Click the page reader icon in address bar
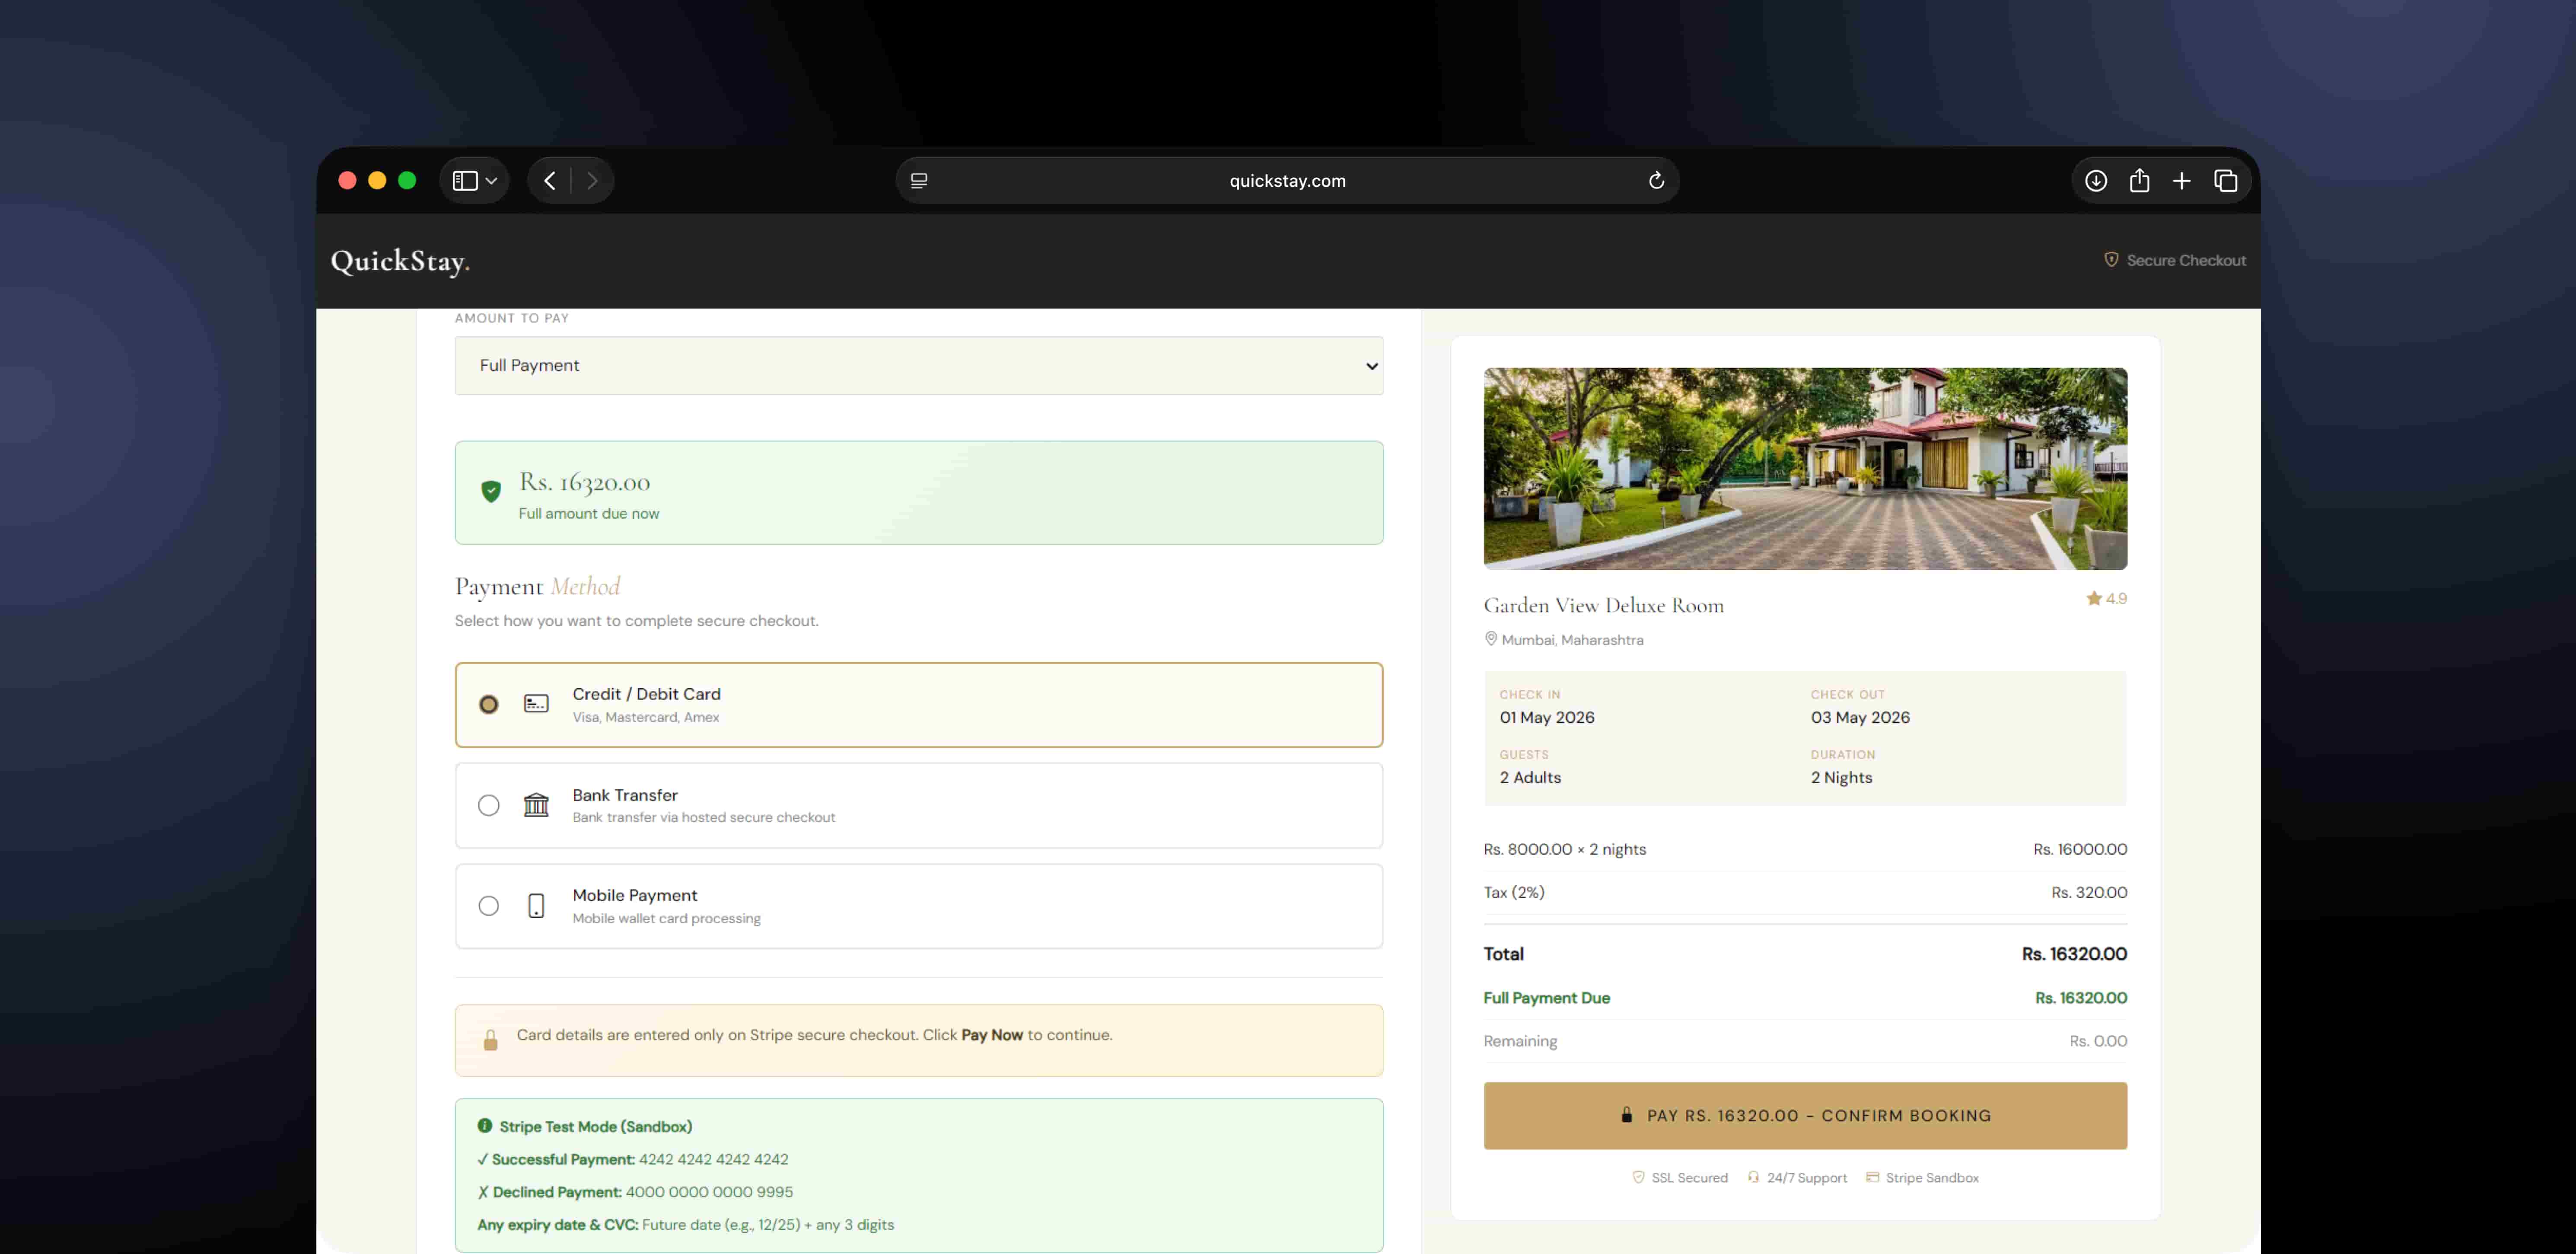The image size is (2576, 1254). pos(919,181)
